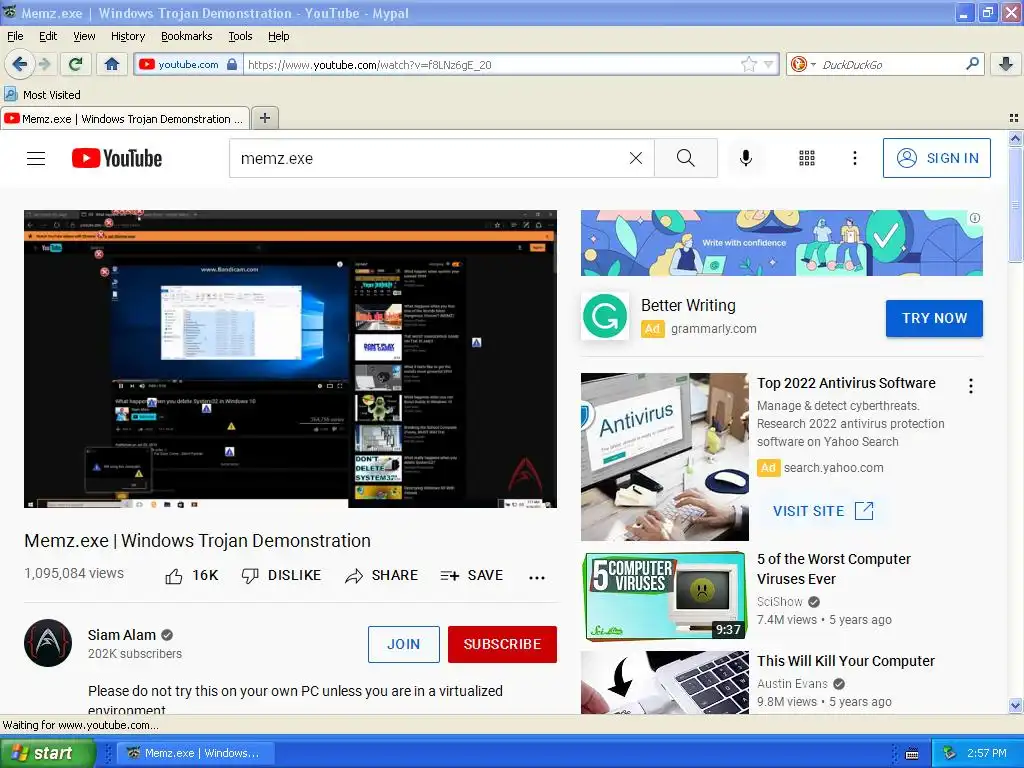This screenshot has height=768, width=1024.
Task: Open the Bookmarks menu
Action: [187, 37]
